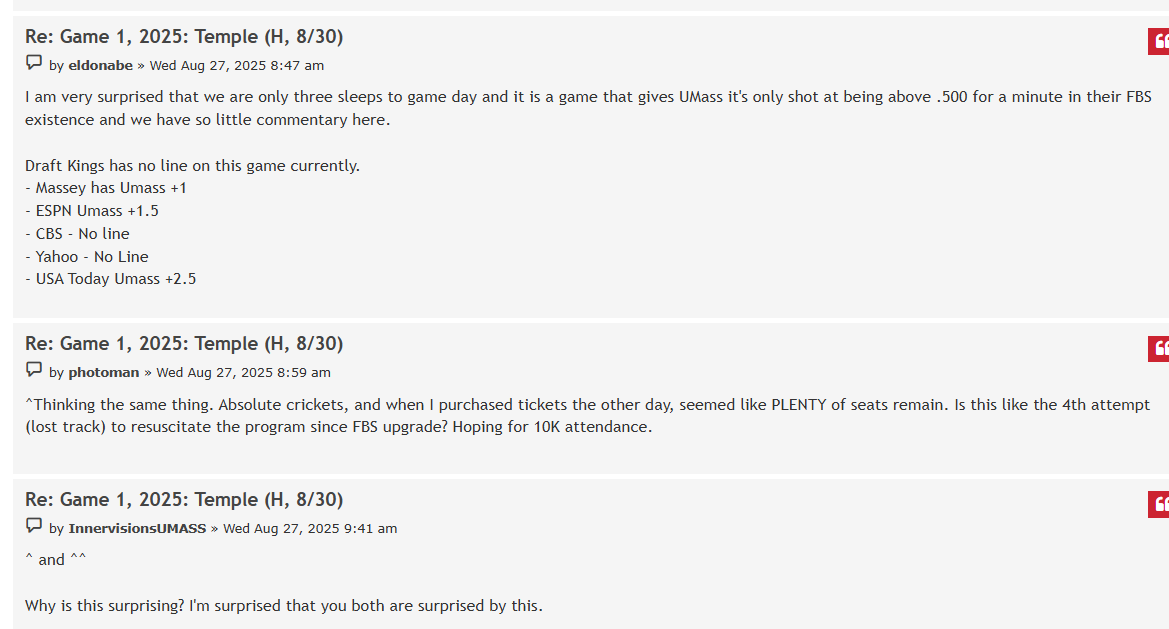Quote photoman's post using the red quote icon
Viewport: 1169px width, 629px height.
point(1159,349)
